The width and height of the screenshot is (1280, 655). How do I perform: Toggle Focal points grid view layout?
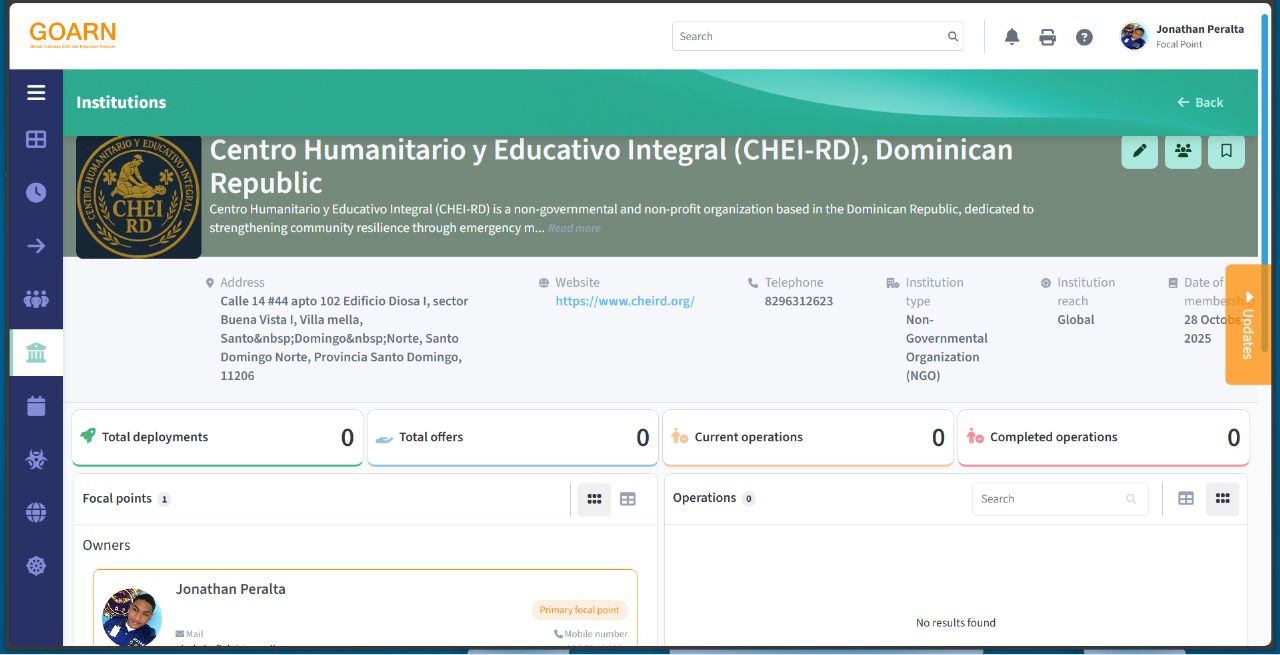[593, 498]
